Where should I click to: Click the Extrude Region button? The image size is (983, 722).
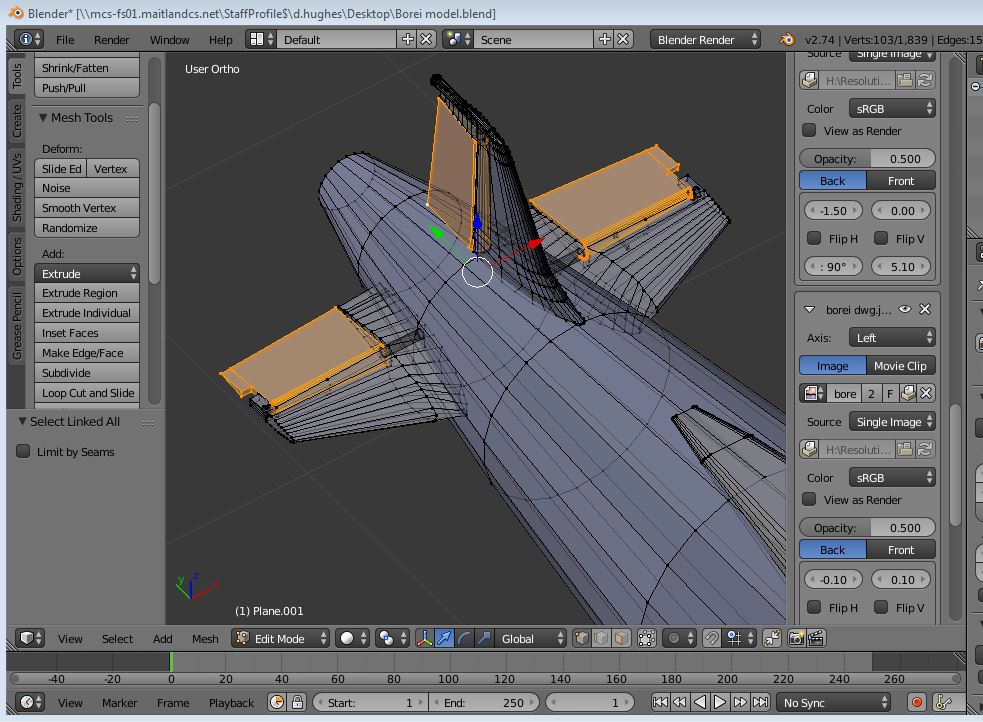87,293
